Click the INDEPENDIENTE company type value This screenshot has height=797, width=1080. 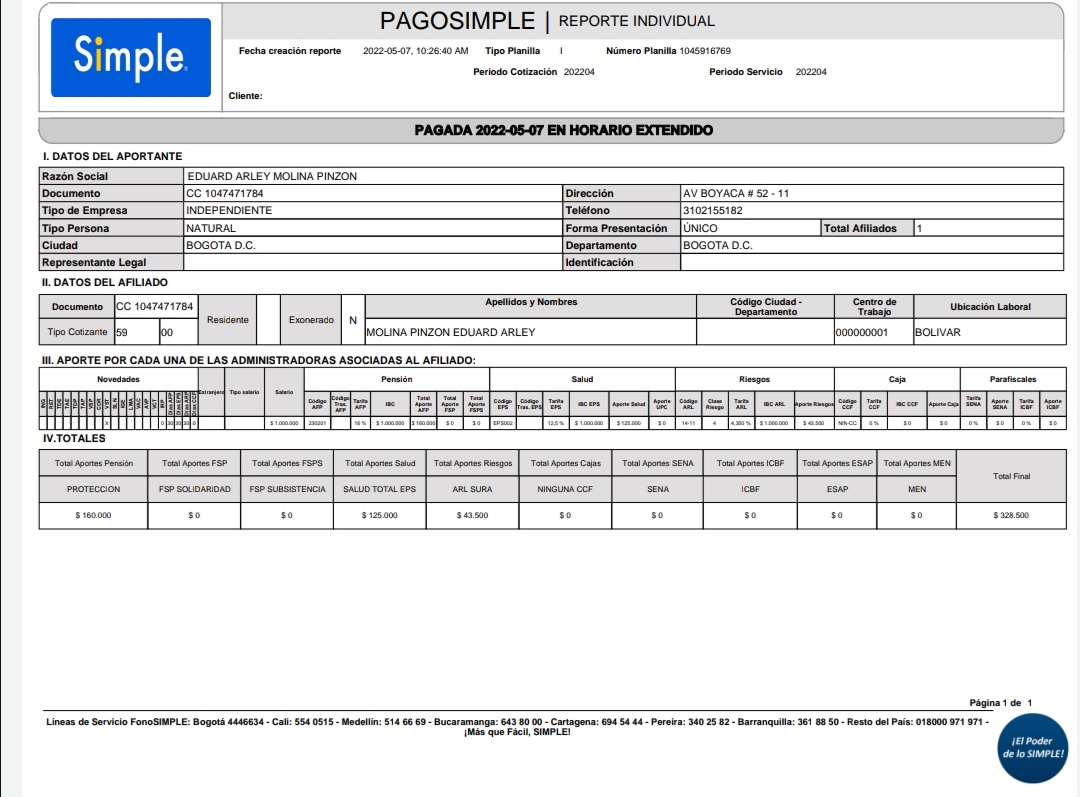pos(229,211)
